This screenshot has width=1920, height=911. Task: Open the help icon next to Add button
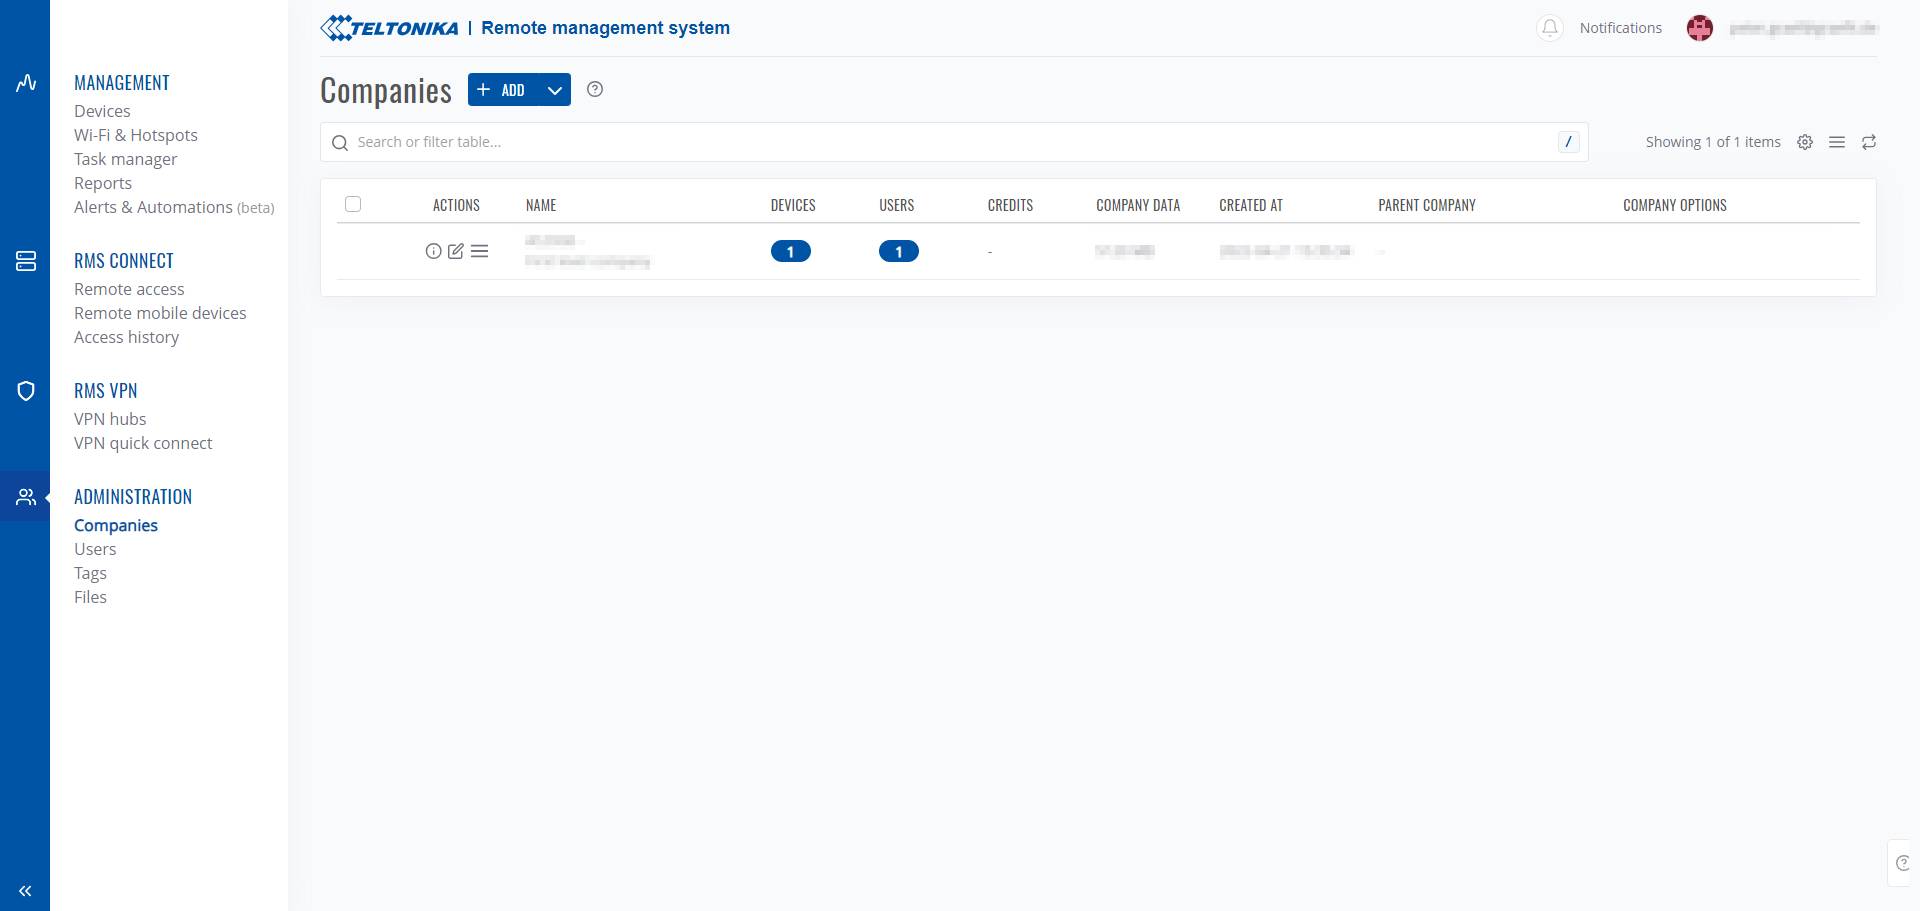[x=595, y=89]
